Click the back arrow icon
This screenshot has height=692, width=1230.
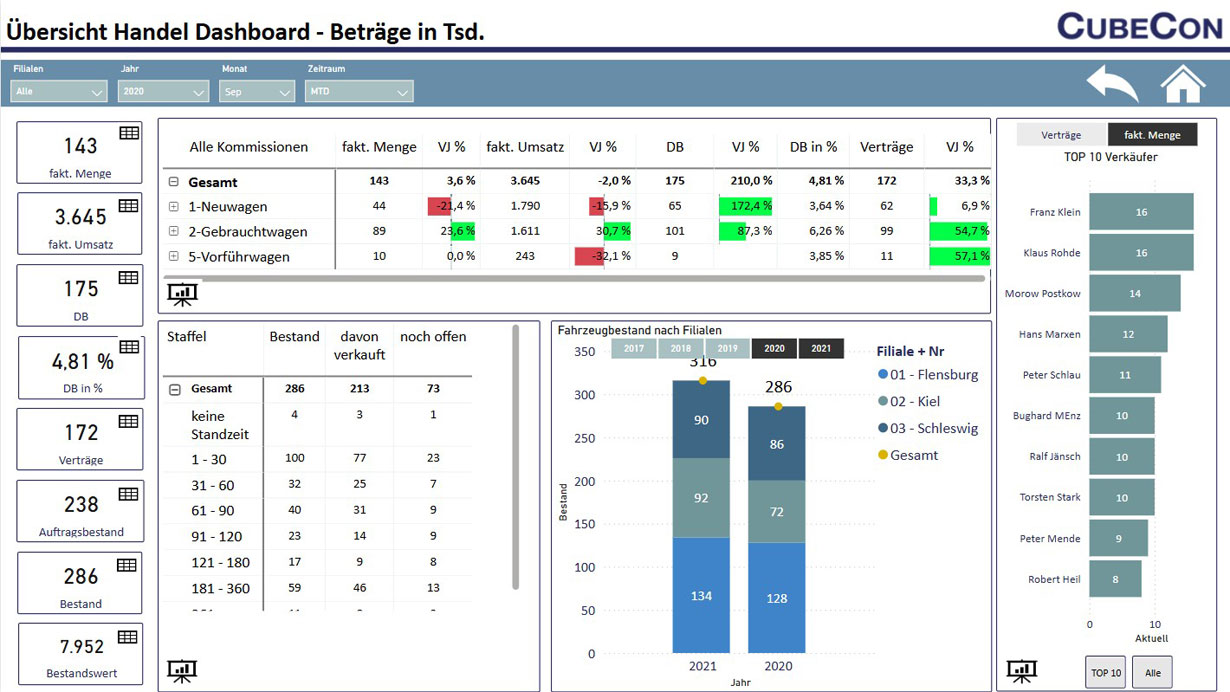click(x=1112, y=84)
